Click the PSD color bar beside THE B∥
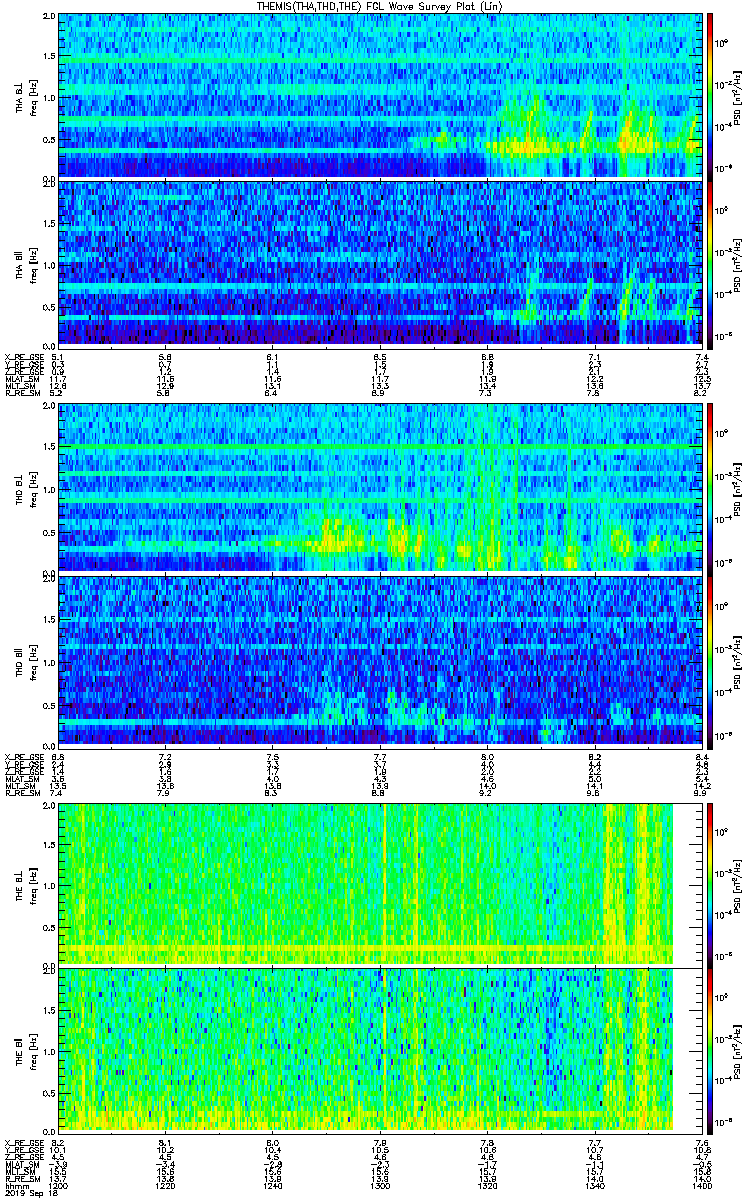The width and height of the screenshot is (750, 1200). coord(711,1050)
